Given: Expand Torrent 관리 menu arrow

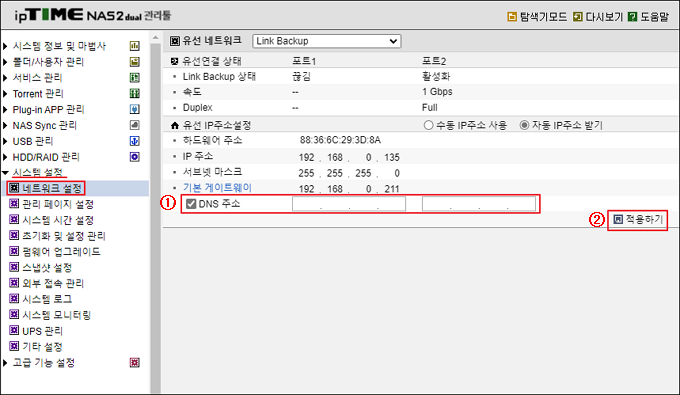Looking at the screenshot, I should coord(5,94).
